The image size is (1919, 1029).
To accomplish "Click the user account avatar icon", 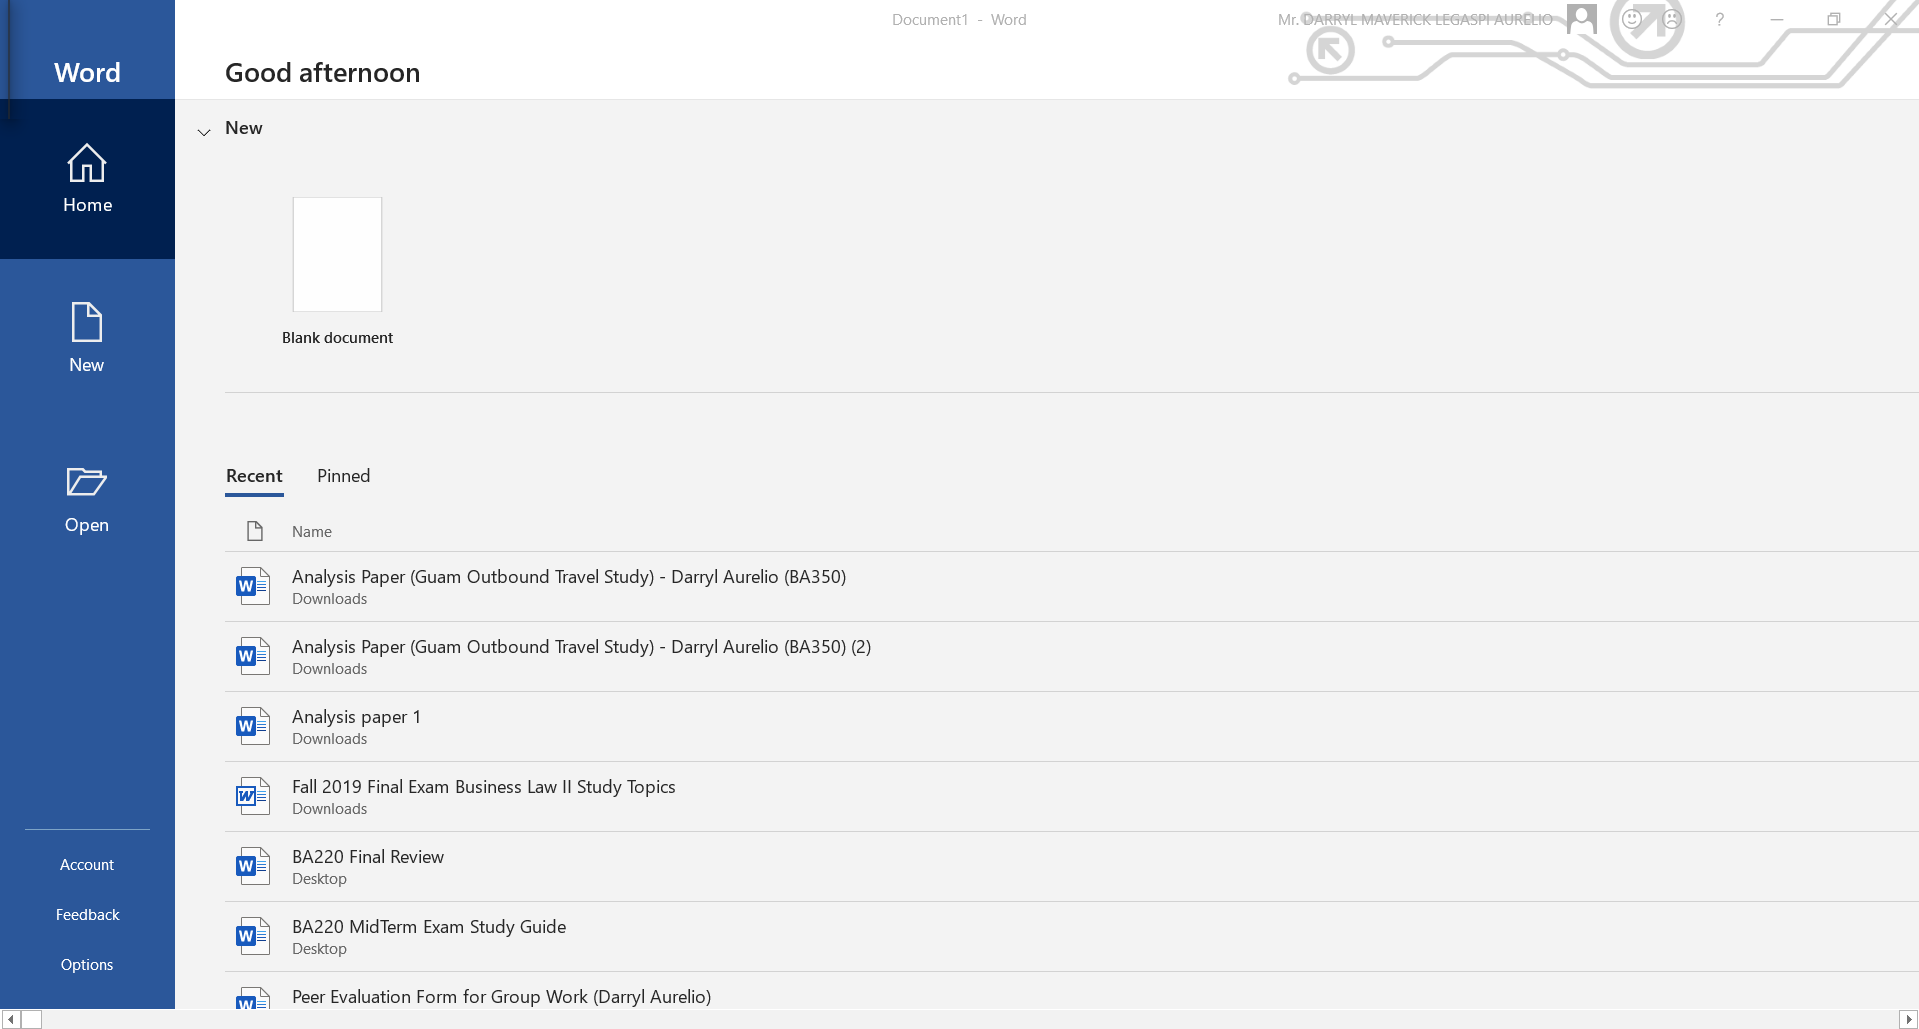I will pyautogui.click(x=1582, y=19).
